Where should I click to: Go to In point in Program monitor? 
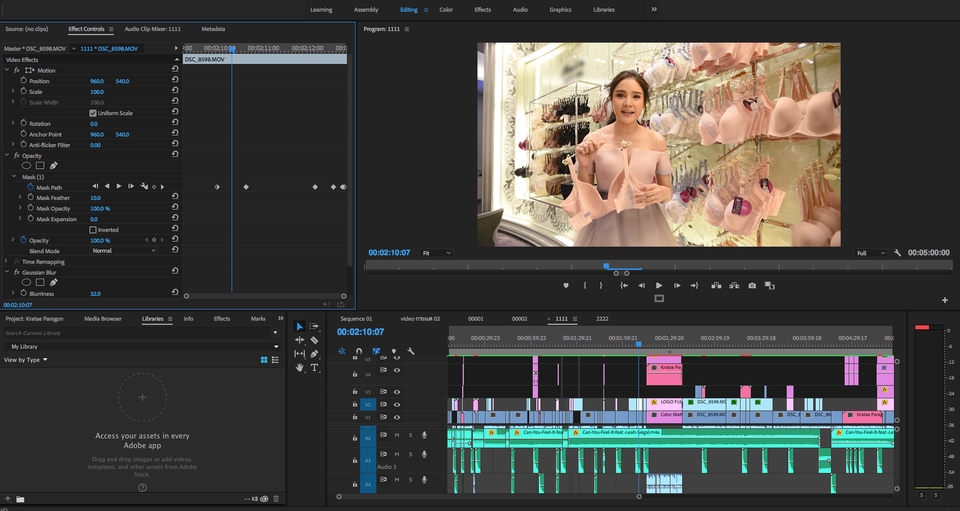(x=624, y=285)
